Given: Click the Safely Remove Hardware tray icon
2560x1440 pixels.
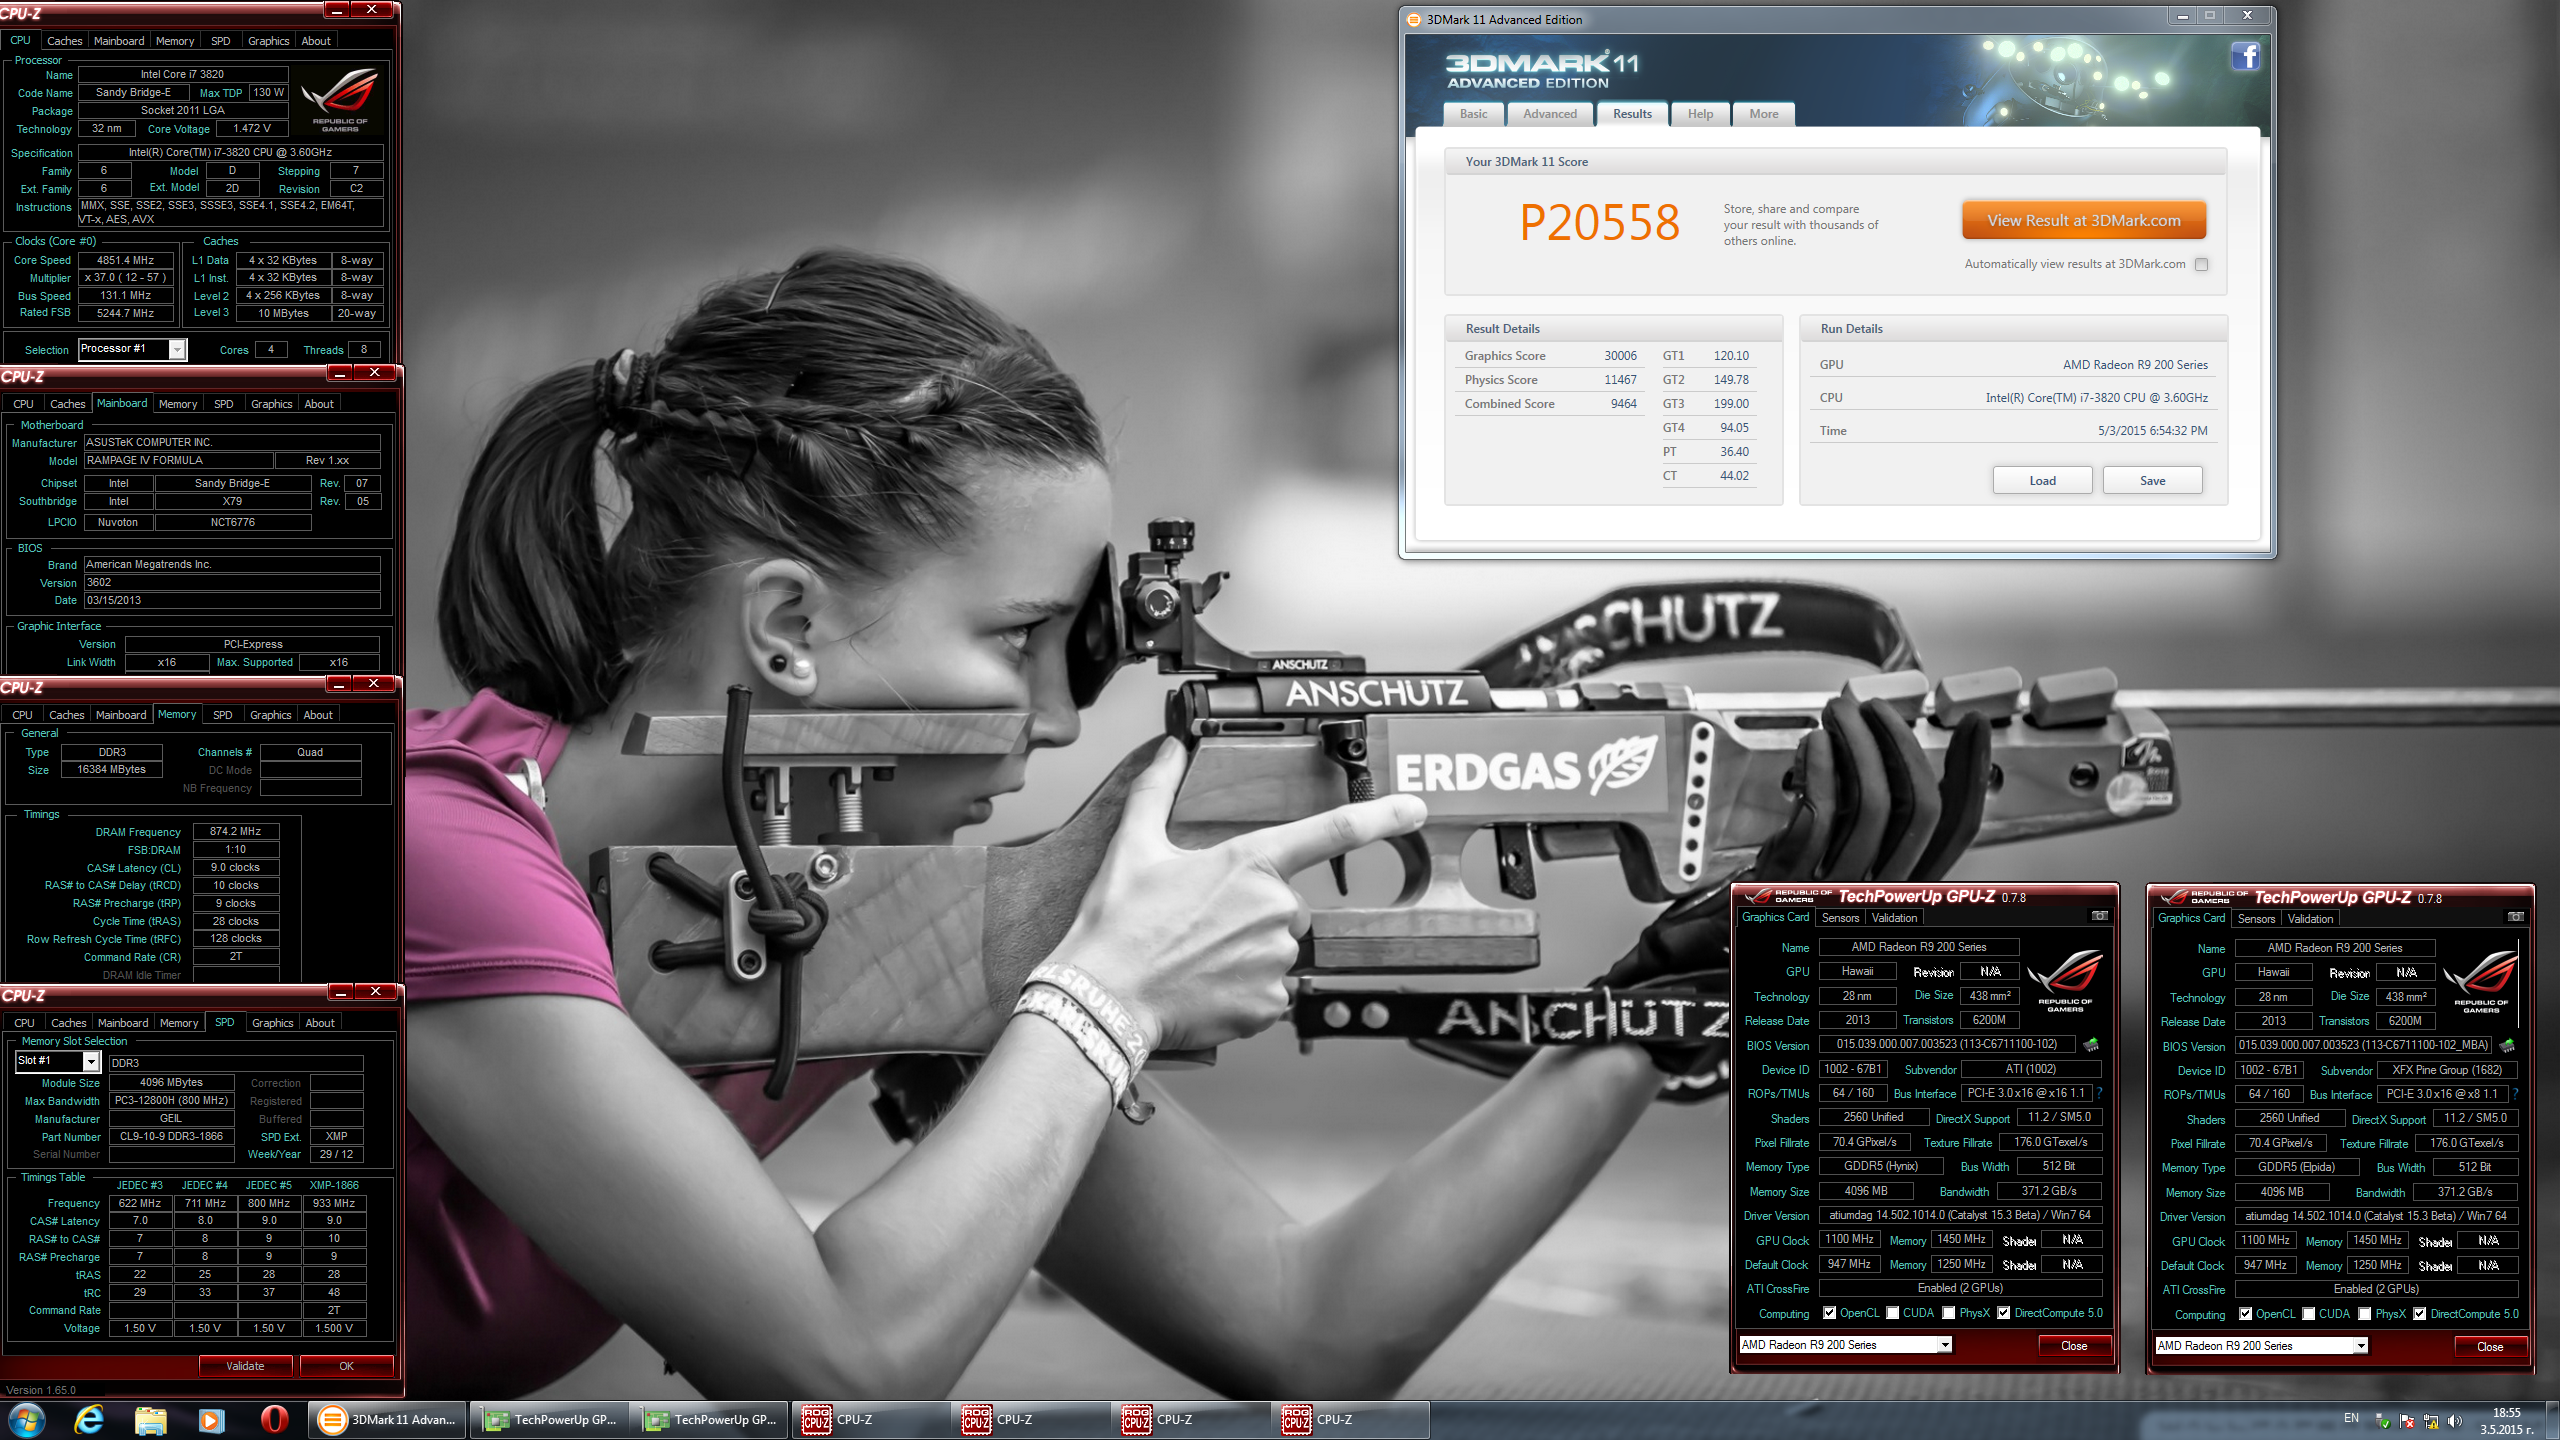Looking at the screenshot, I should tap(2383, 1421).
